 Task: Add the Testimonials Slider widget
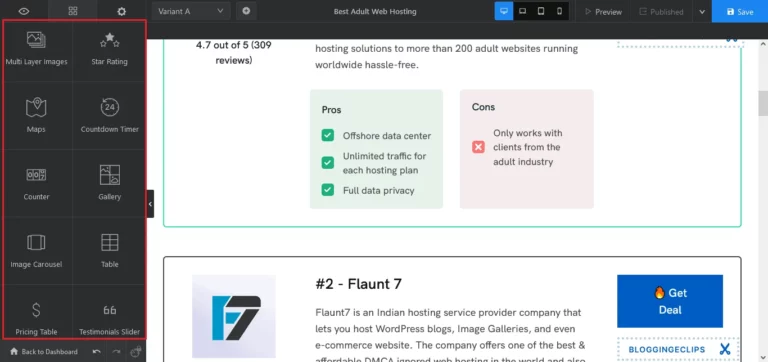[109, 317]
